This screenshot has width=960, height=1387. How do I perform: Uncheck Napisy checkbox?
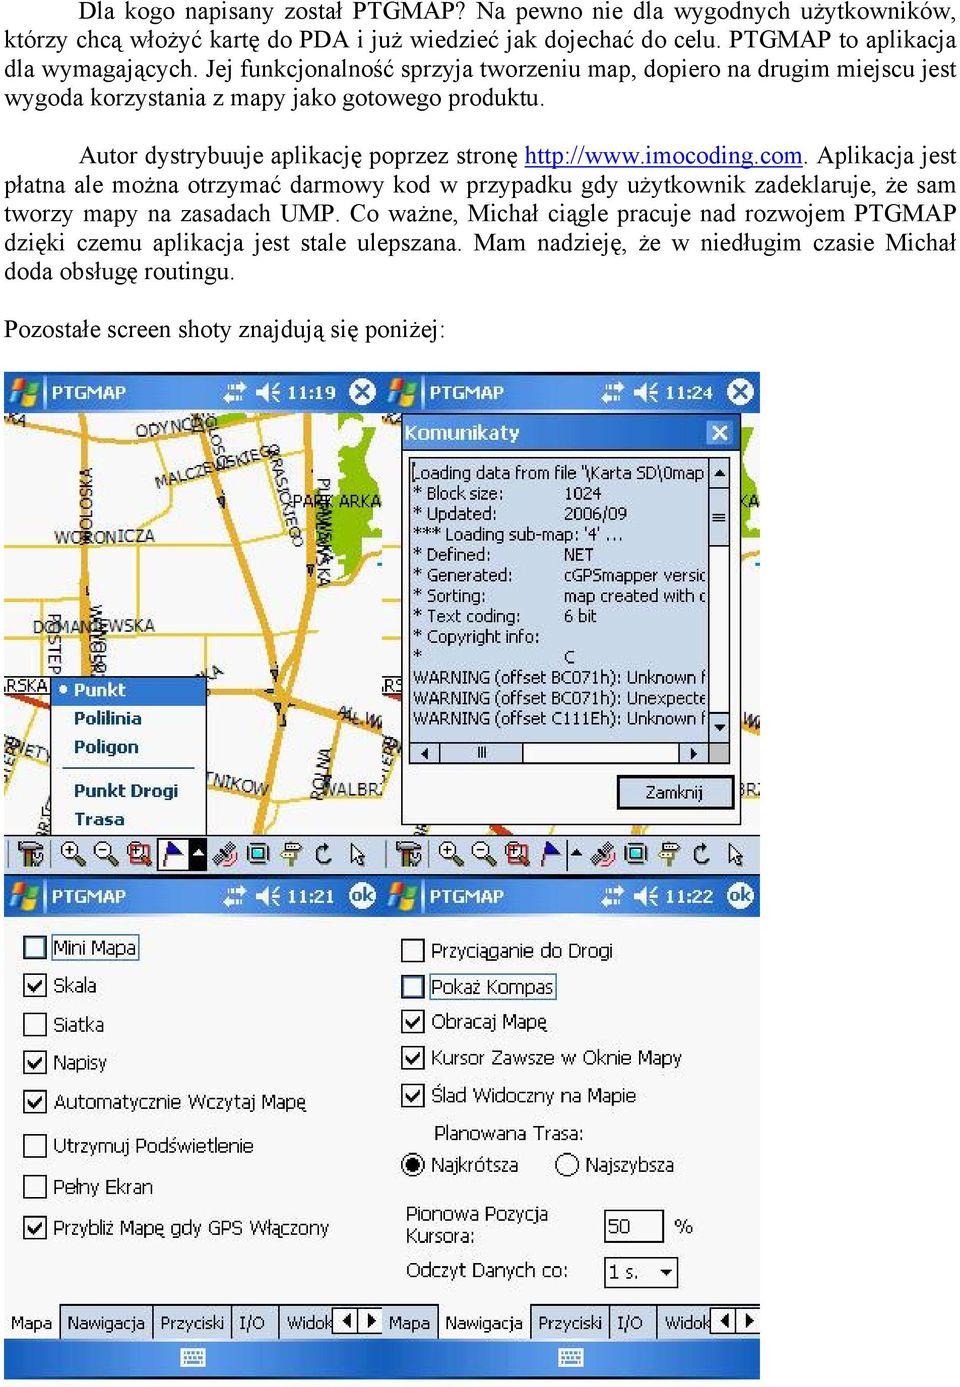(35, 1062)
